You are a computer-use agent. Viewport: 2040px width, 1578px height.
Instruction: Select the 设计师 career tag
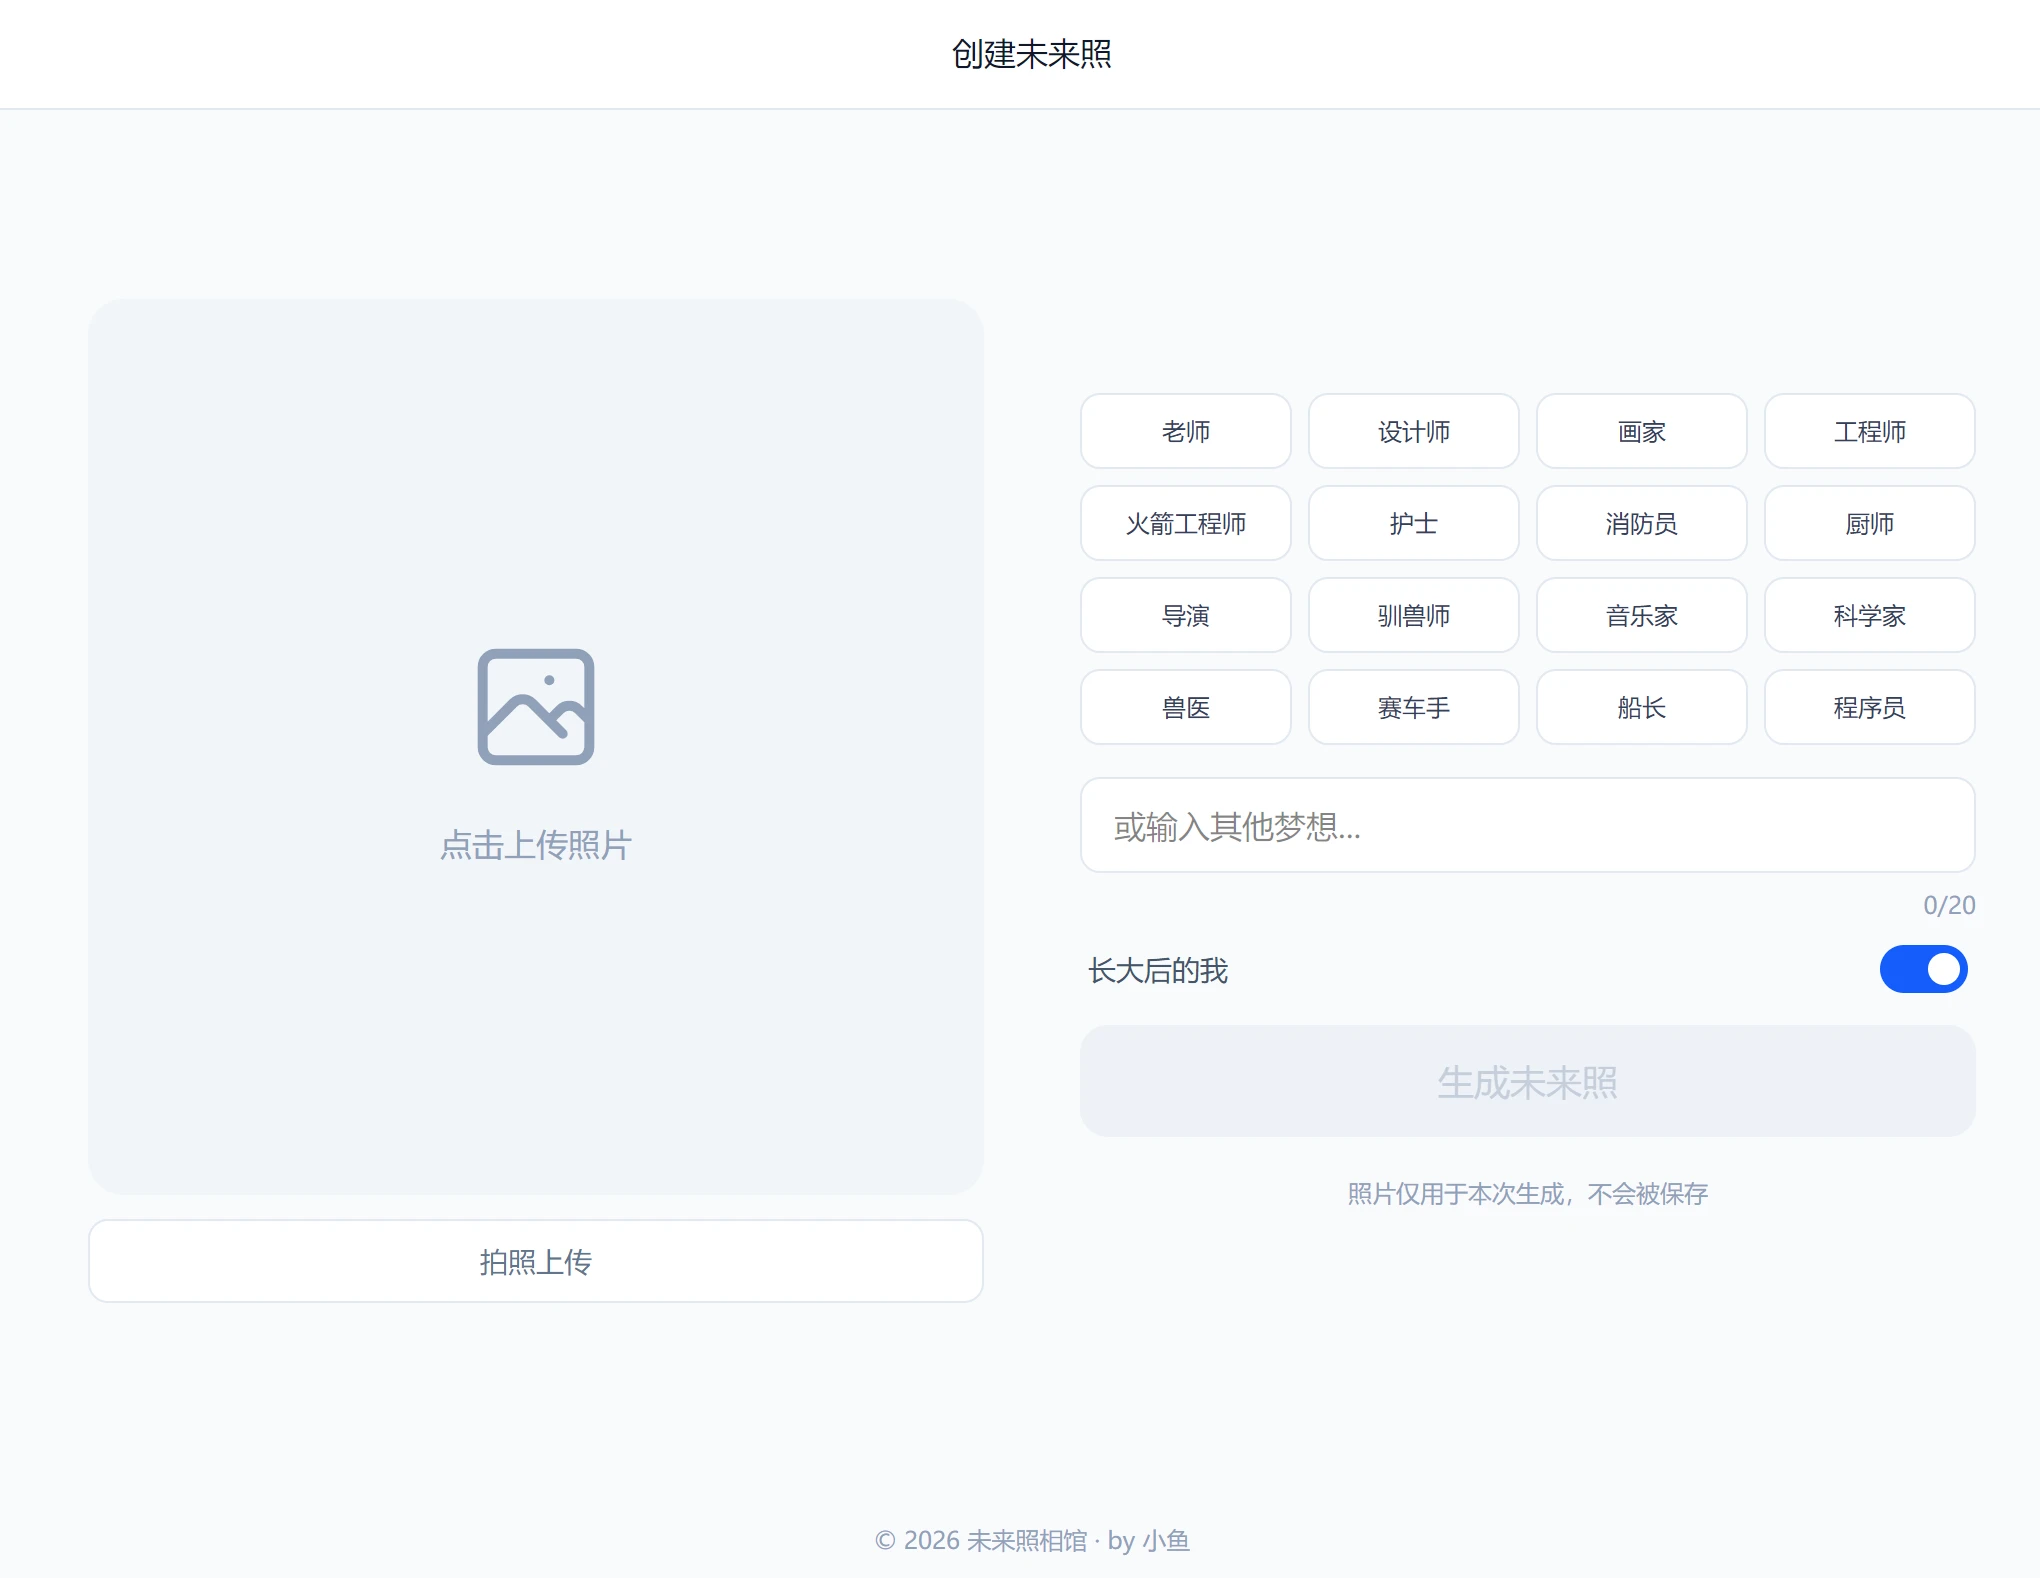[x=1413, y=431]
